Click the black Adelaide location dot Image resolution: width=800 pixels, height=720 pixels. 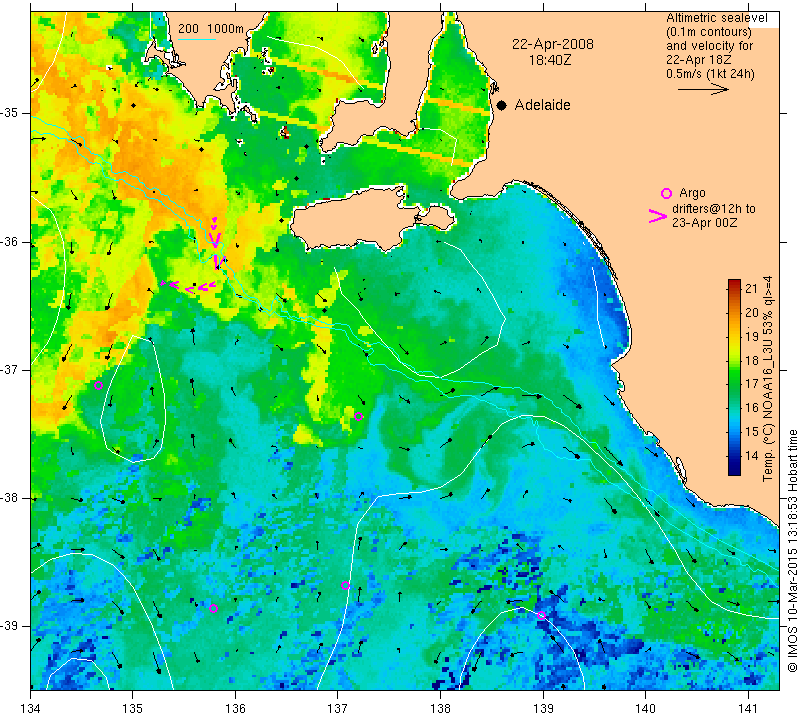point(502,106)
